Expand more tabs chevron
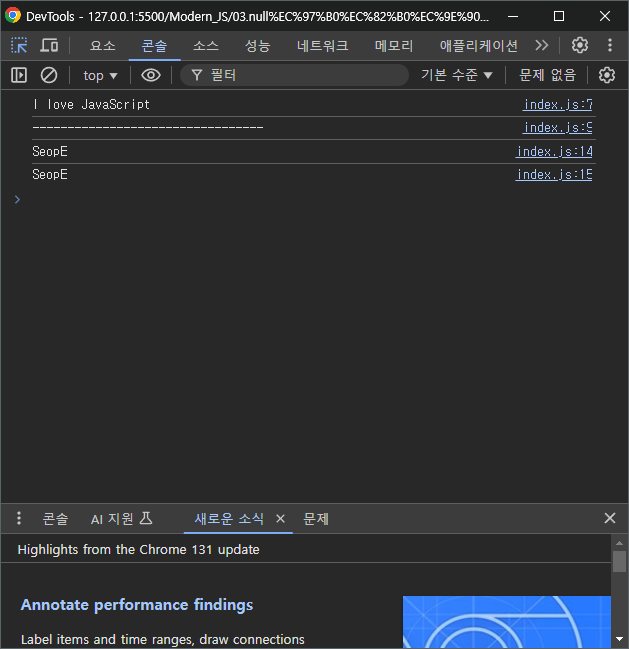 coord(541,45)
